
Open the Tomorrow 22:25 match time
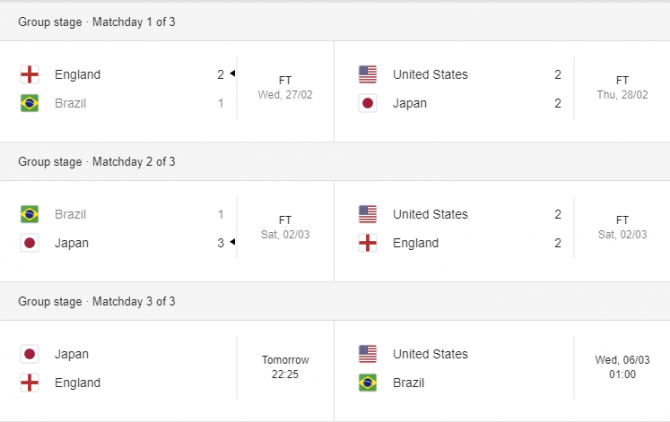pyautogui.click(x=285, y=367)
